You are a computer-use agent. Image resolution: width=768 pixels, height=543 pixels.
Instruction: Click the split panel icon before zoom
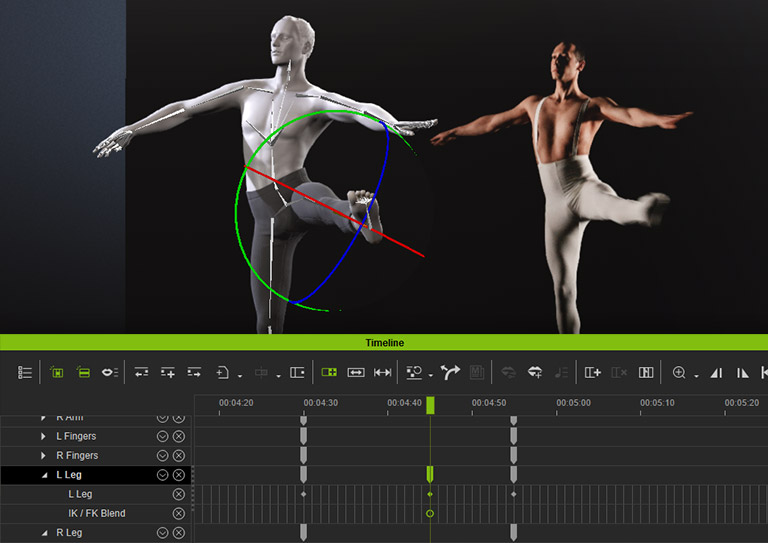pos(646,372)
